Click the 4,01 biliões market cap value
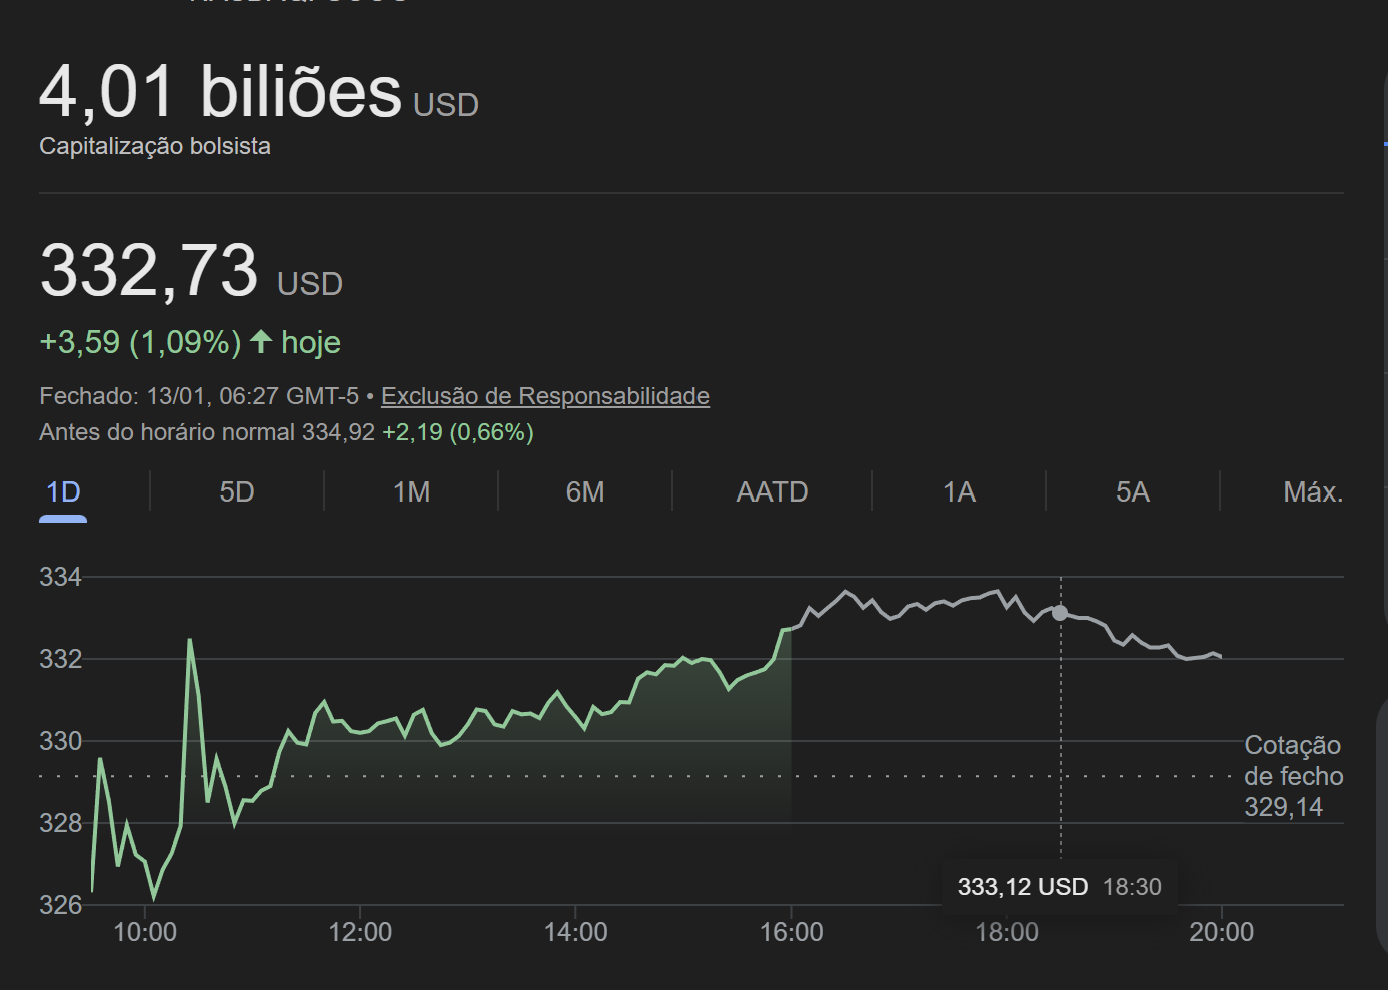1388x990 pixels. point(220,92)
